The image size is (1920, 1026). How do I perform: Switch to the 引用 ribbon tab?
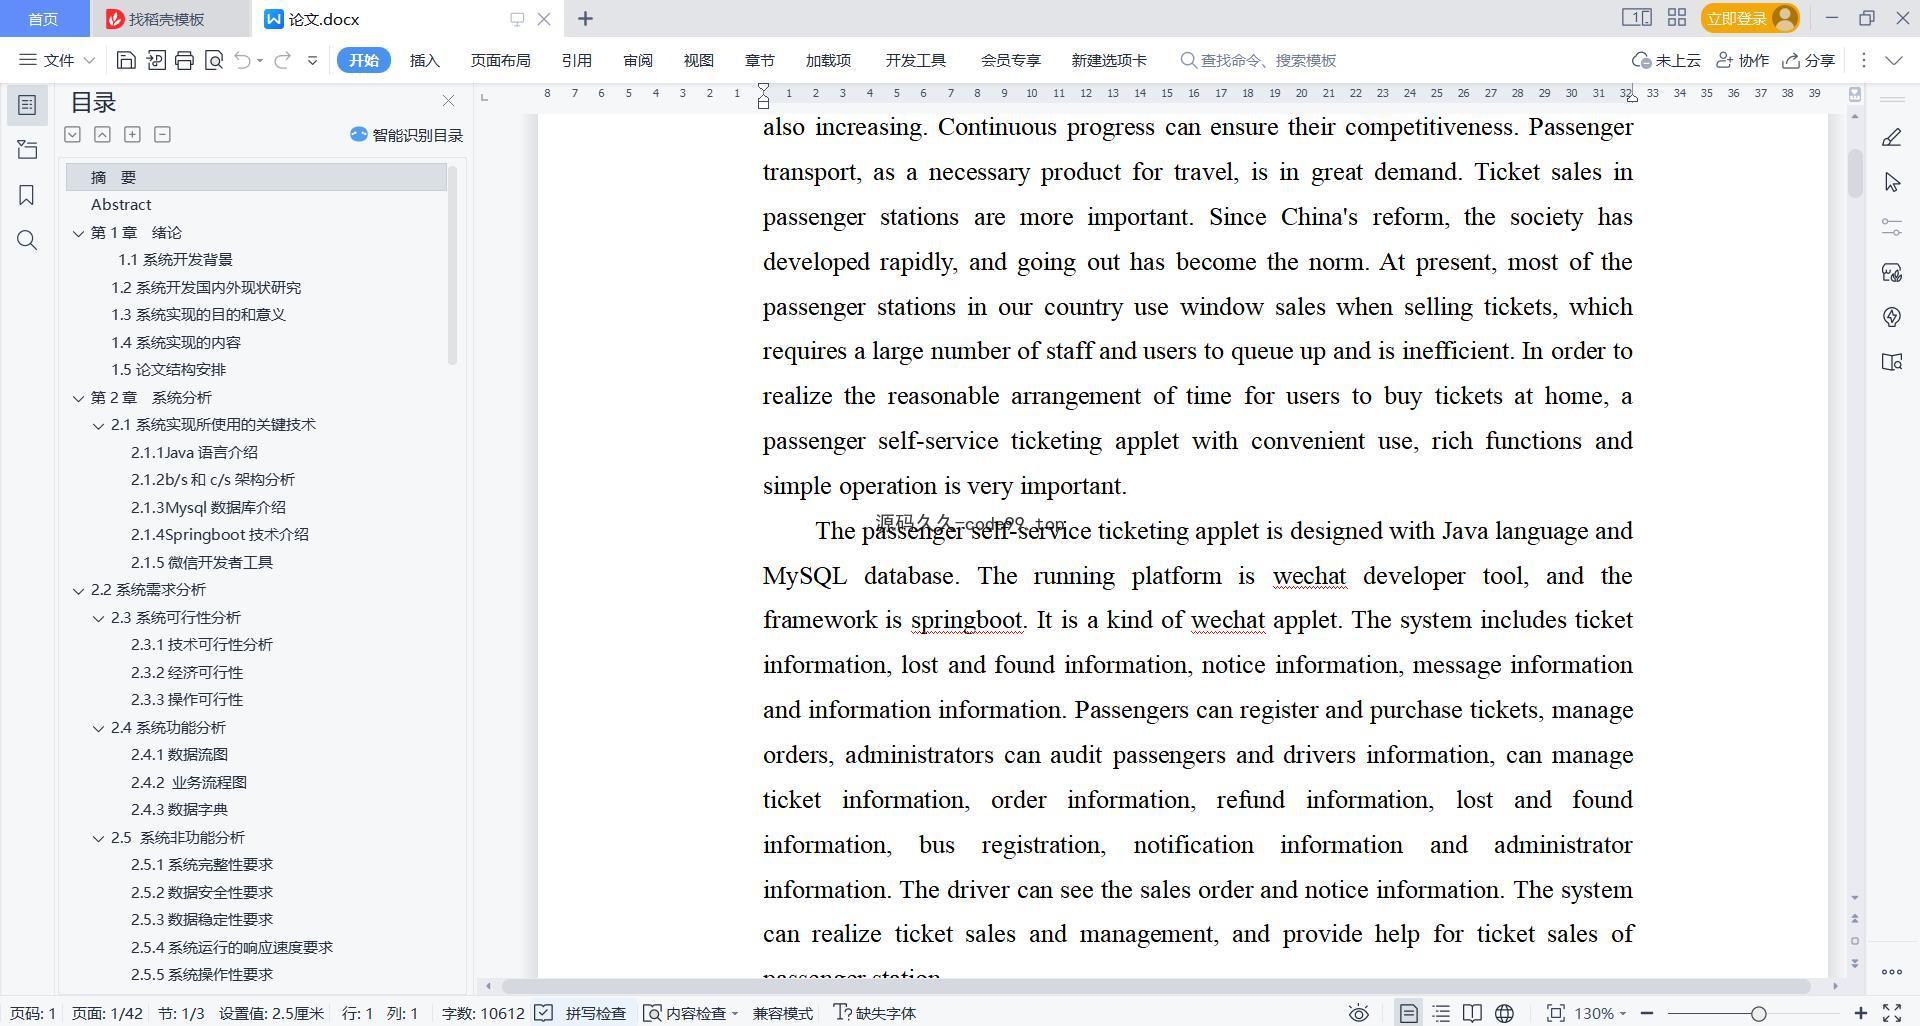[x=576, y=60]
